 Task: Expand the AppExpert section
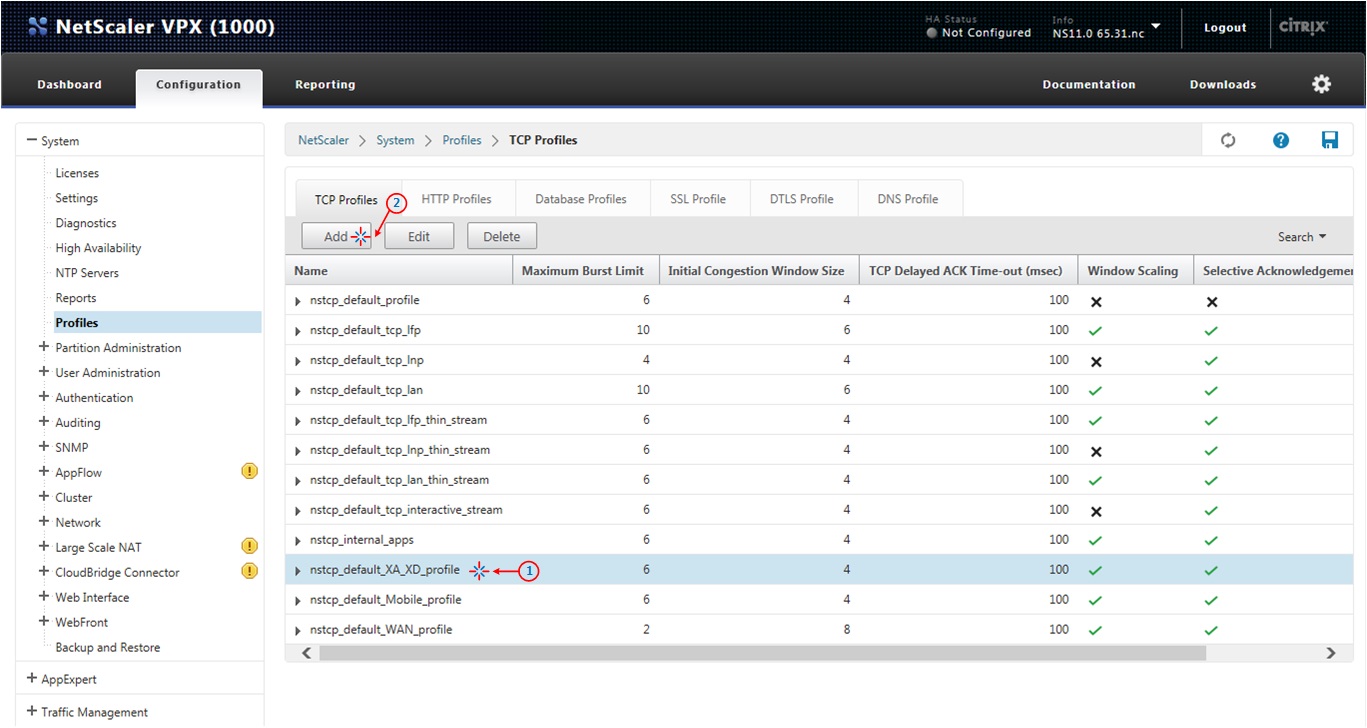coord(32,678)
